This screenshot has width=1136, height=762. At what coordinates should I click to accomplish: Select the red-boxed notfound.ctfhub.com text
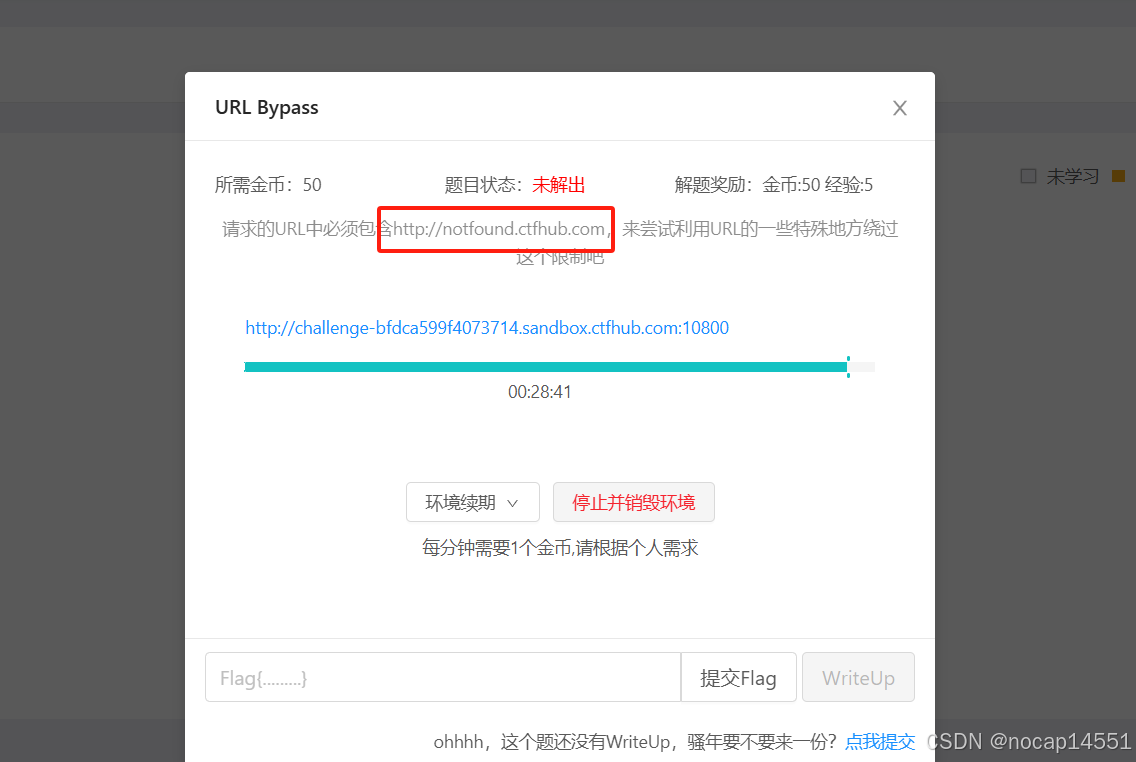point(495,229)
